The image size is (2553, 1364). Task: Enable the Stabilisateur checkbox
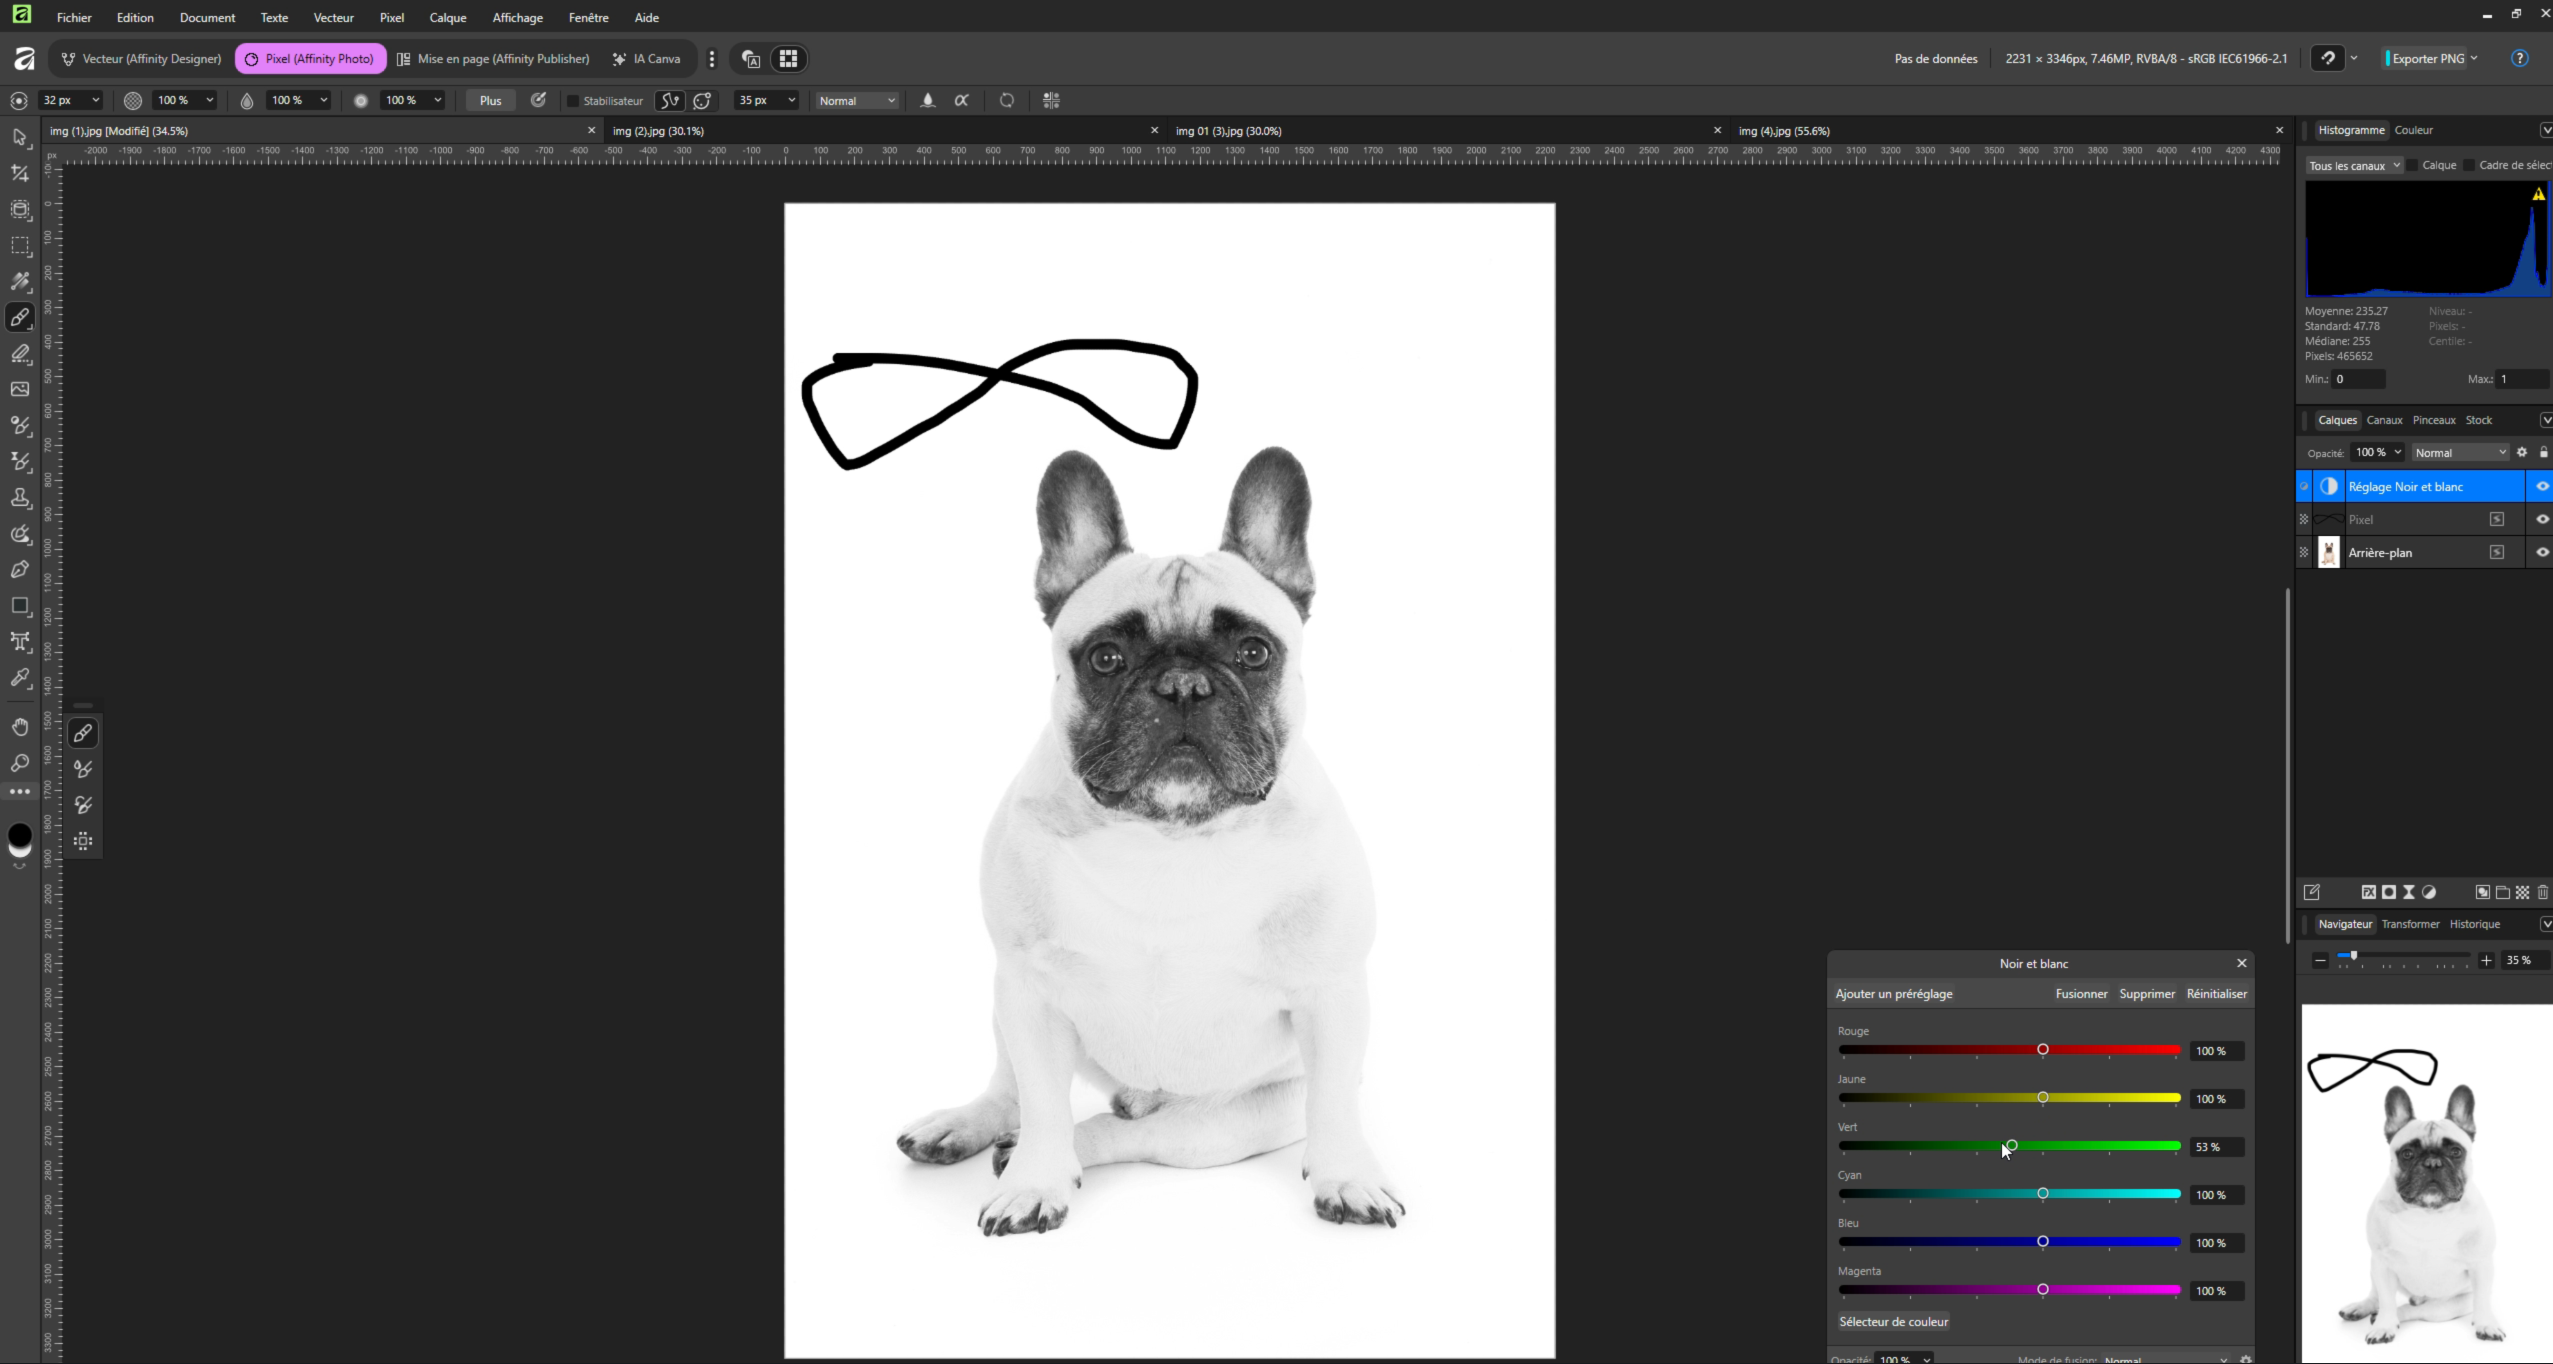click(x=573, y=101)
